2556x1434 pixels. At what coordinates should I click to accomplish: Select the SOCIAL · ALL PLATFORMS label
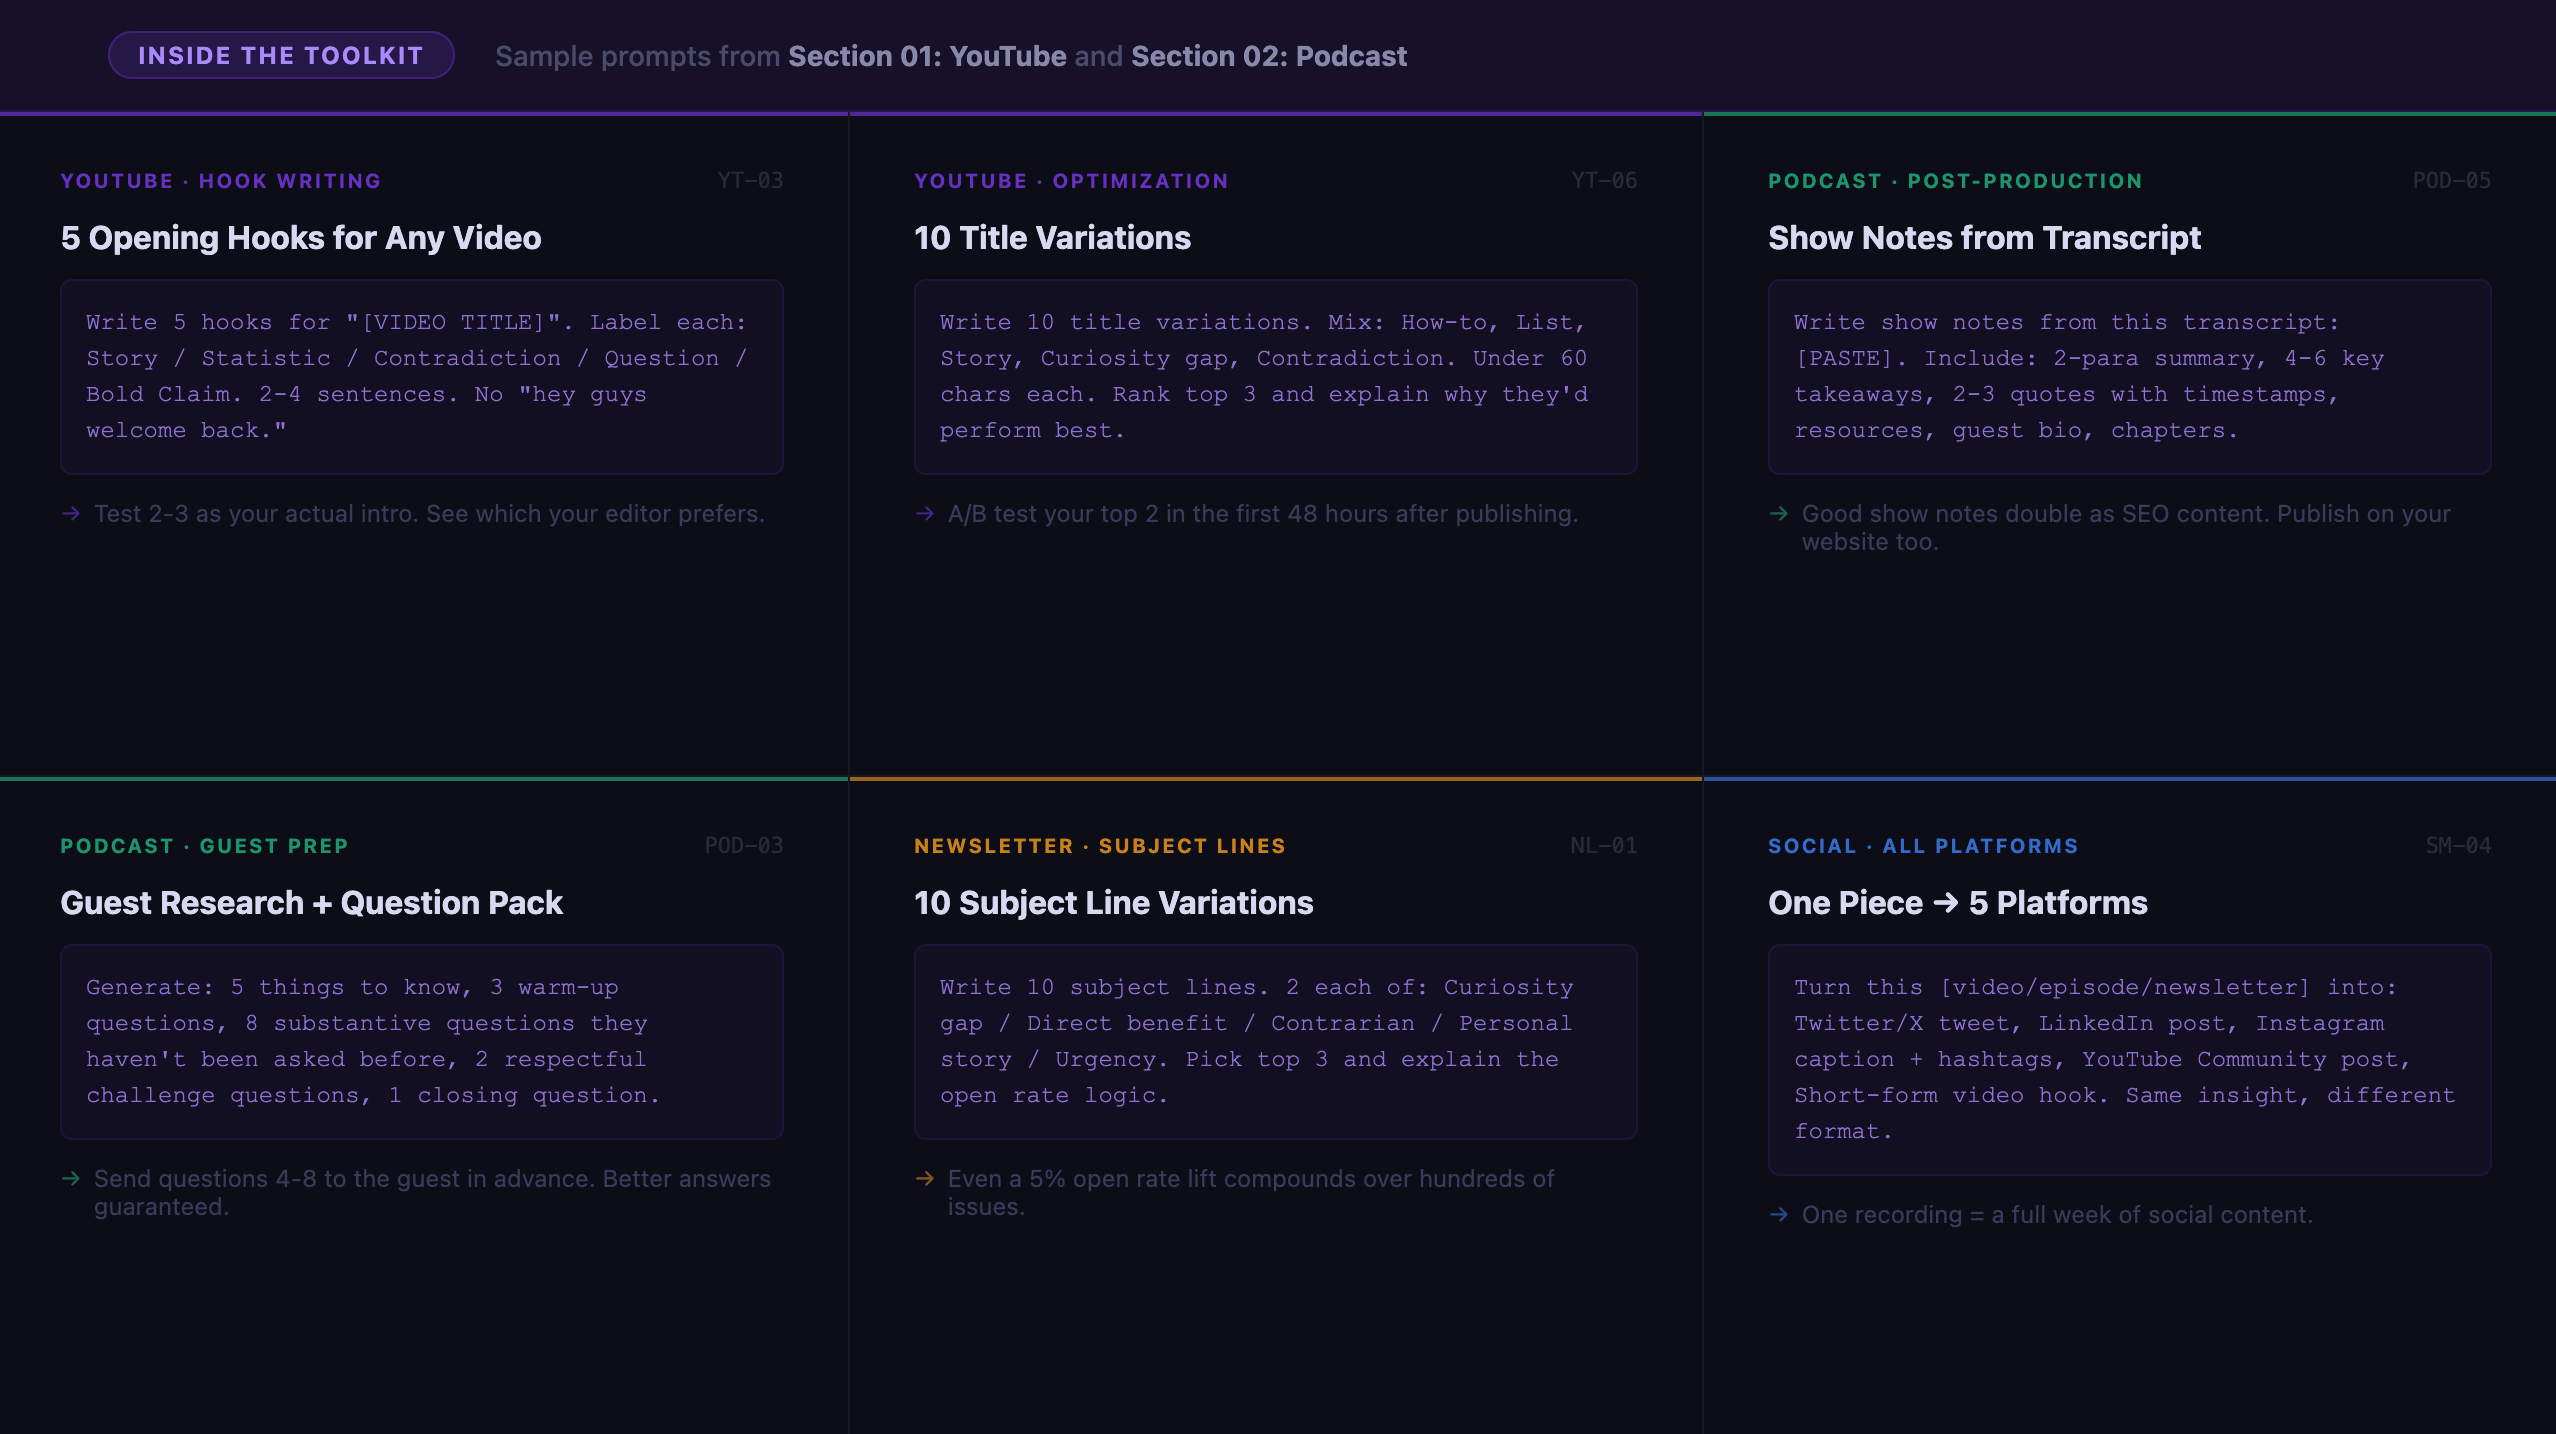tap(1922, 845)
